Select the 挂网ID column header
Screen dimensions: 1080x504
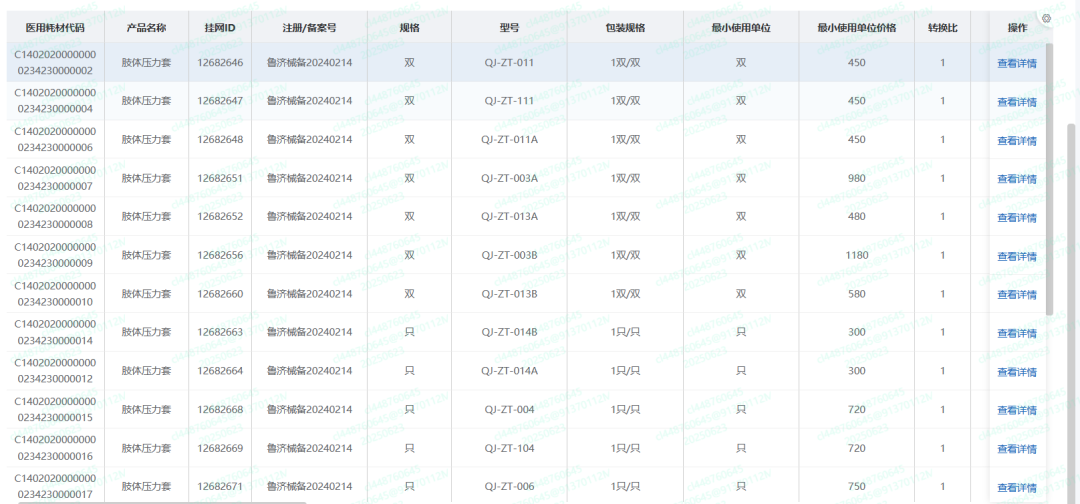(220, 27)
